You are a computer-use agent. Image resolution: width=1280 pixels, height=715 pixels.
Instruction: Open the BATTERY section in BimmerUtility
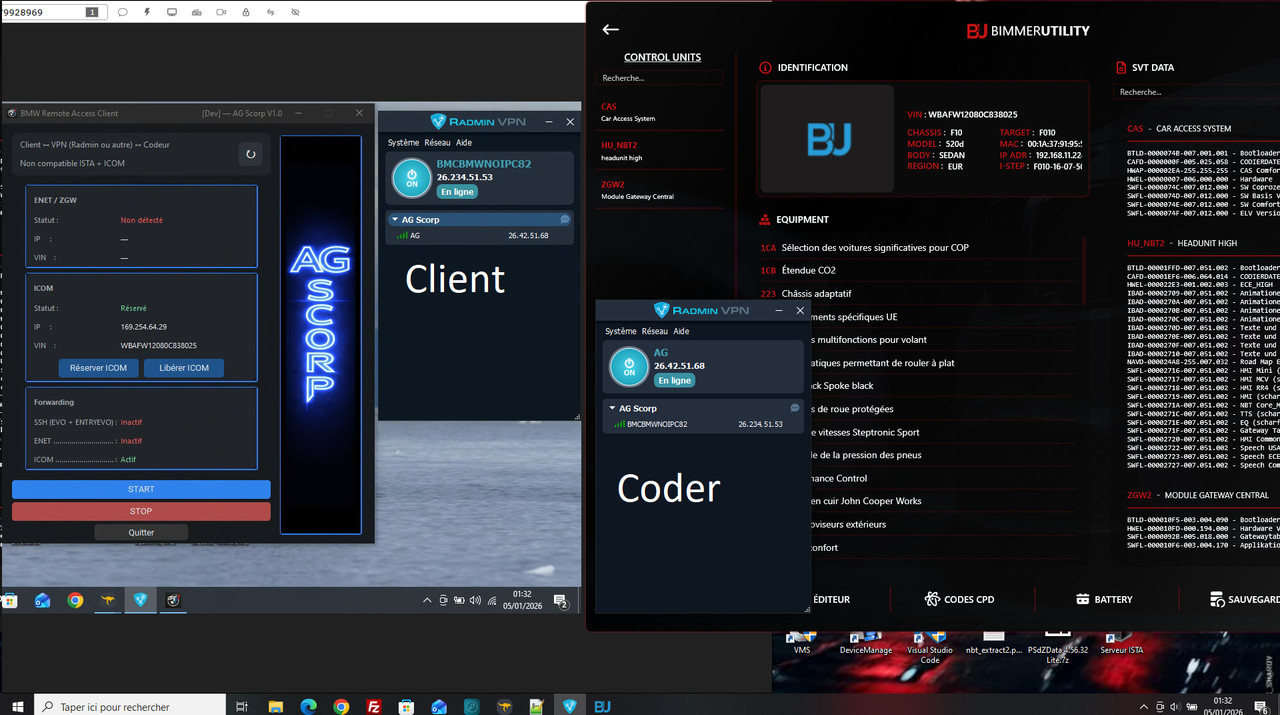1104,599
